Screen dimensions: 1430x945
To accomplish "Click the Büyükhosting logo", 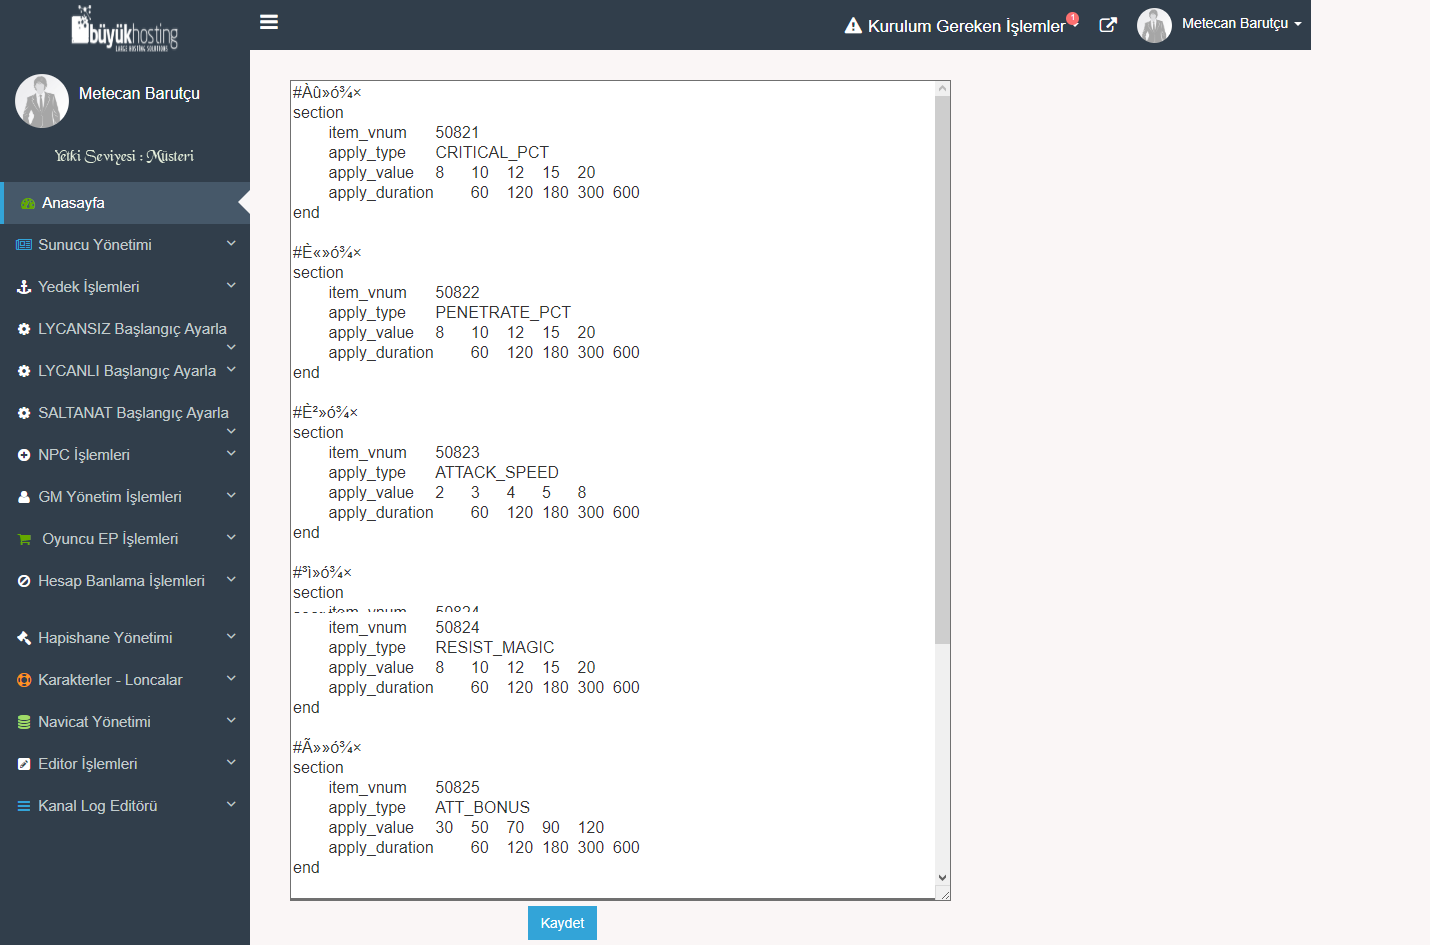I will coord(125,29).
